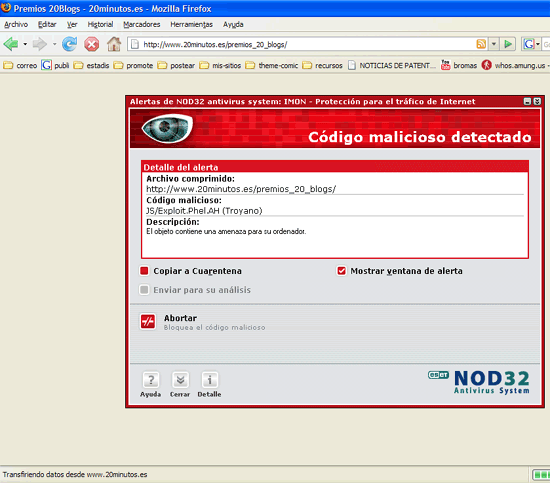Image resolution: width=550 pixels, height=483 pixels.
Task: Open the Detalle info icon
Action: 209,380
